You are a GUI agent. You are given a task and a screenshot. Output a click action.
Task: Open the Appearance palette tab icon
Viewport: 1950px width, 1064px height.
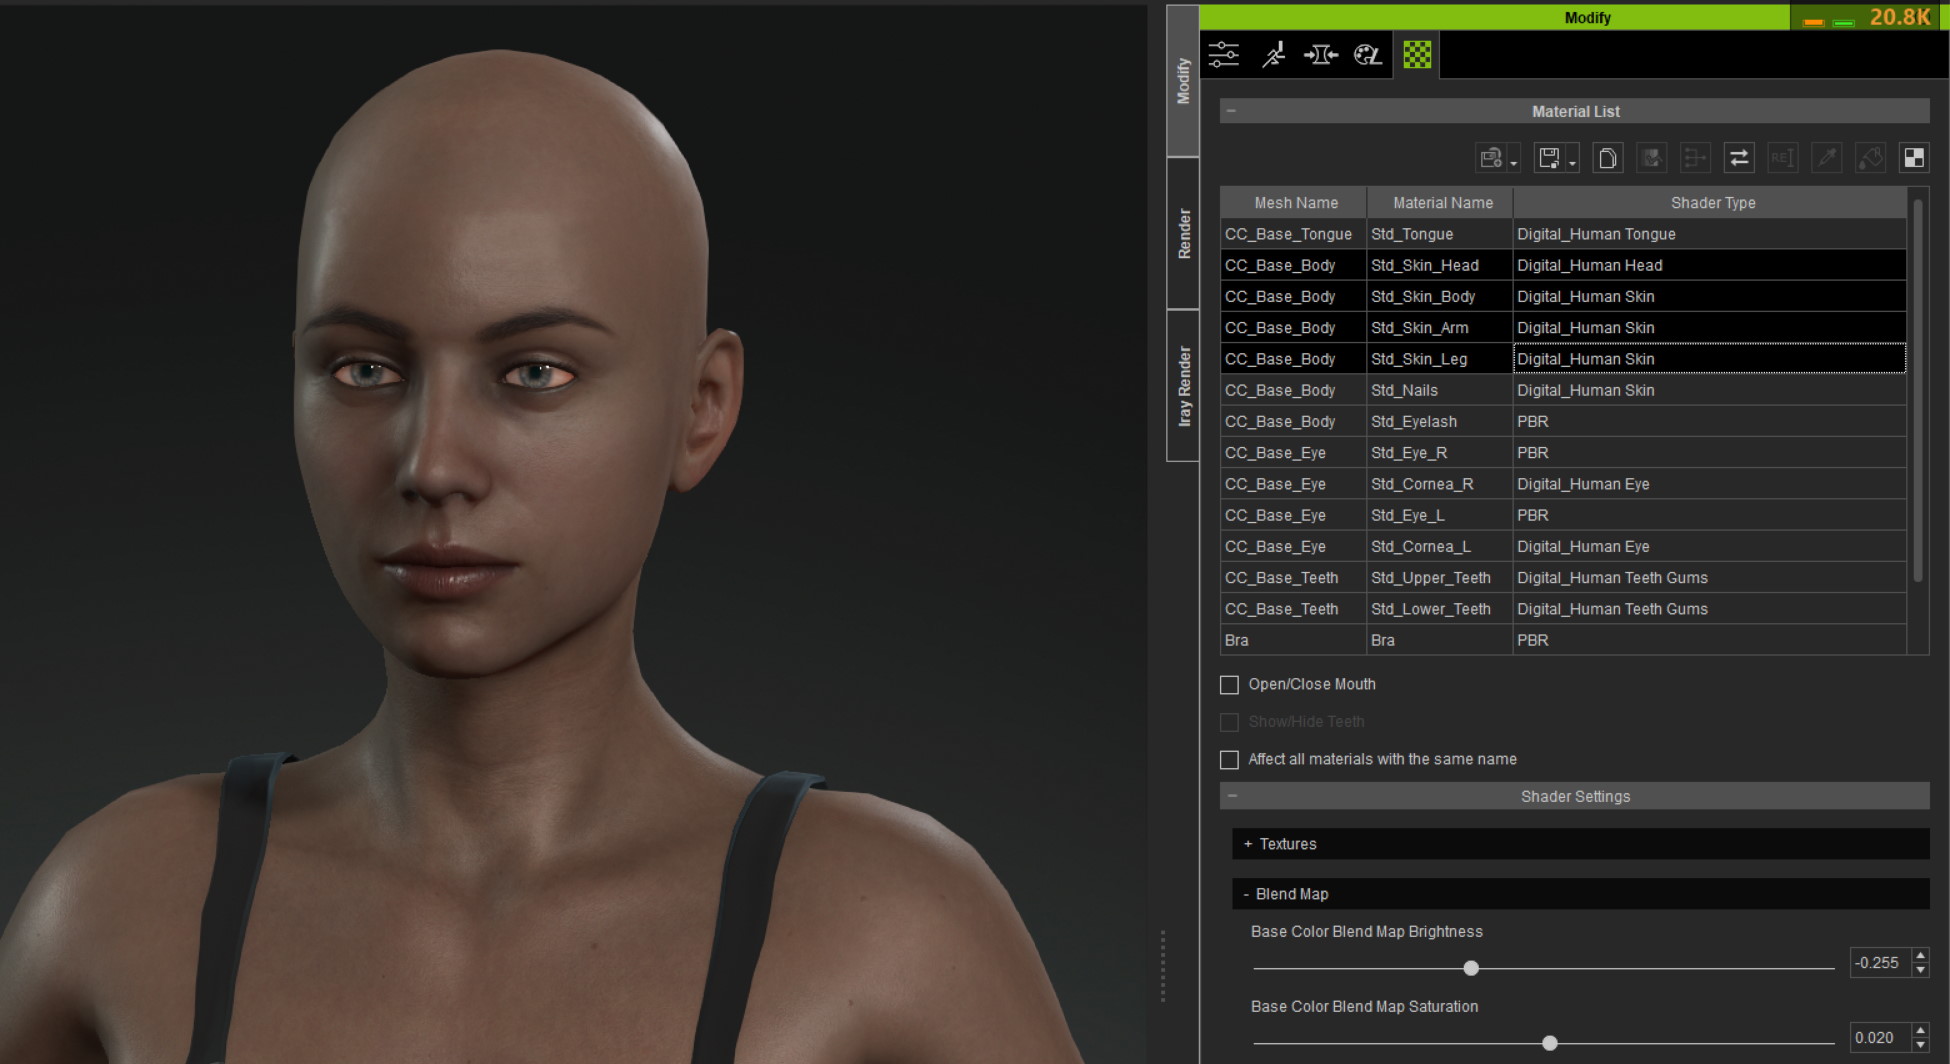pyautogui.click(x=1368, y=55)
